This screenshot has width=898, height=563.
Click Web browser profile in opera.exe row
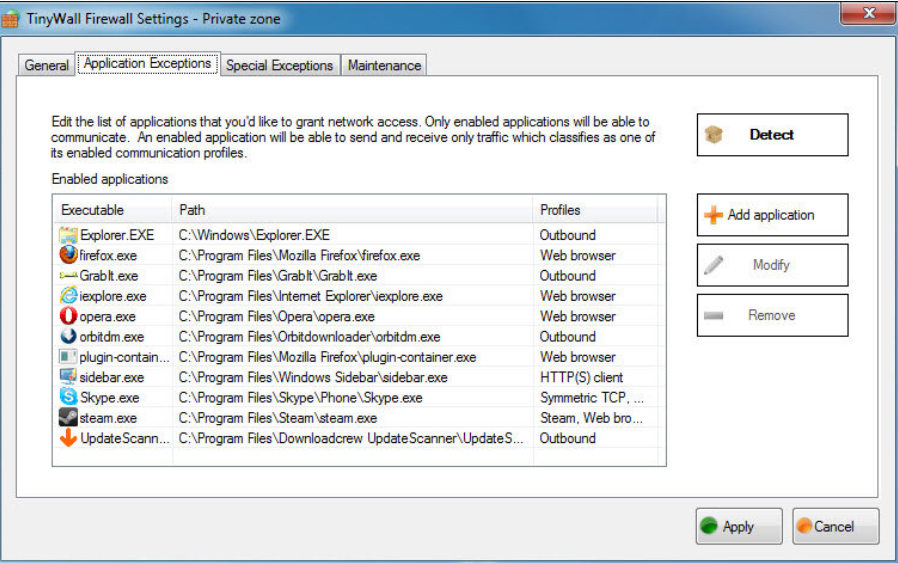click(x=578, y=317)
